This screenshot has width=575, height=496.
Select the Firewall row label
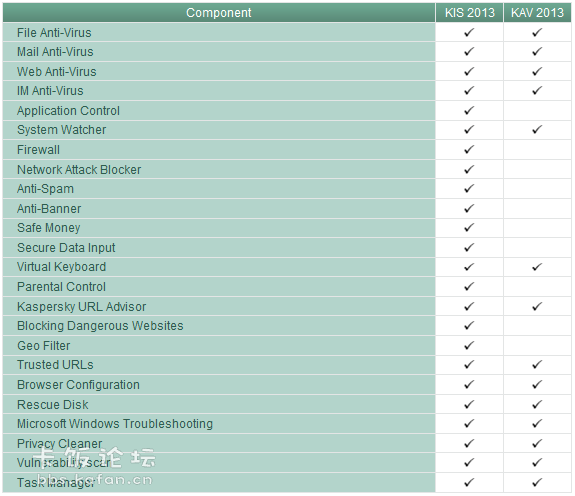(x=39, y=150)
